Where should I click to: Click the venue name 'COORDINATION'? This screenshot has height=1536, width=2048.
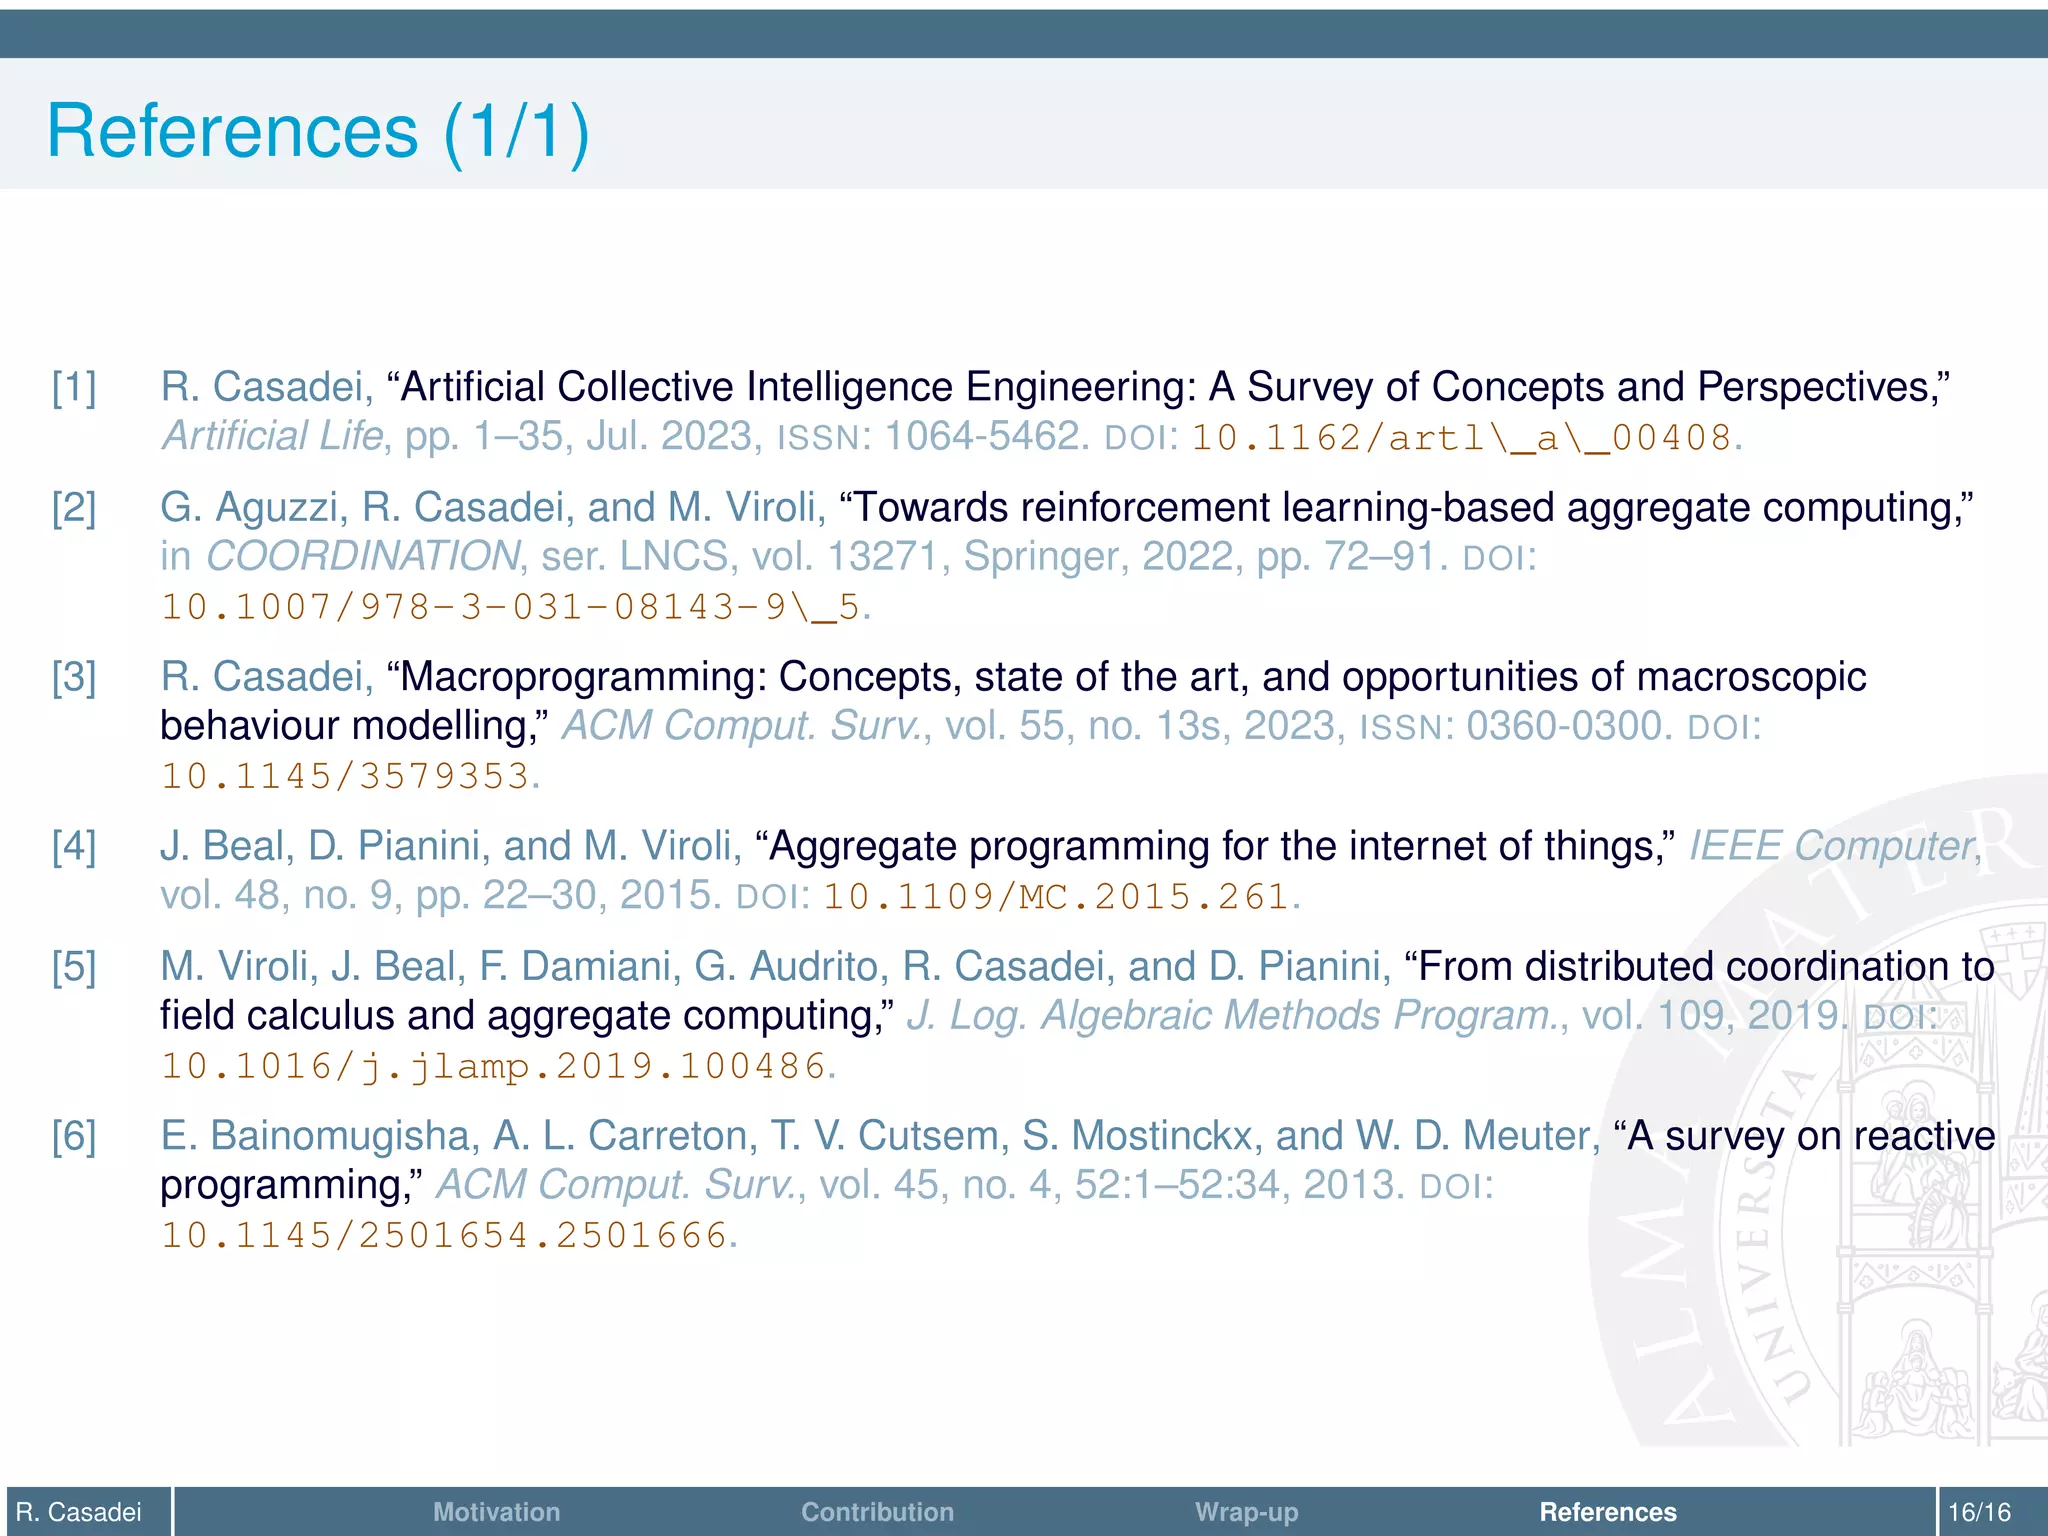pos(363,556)
